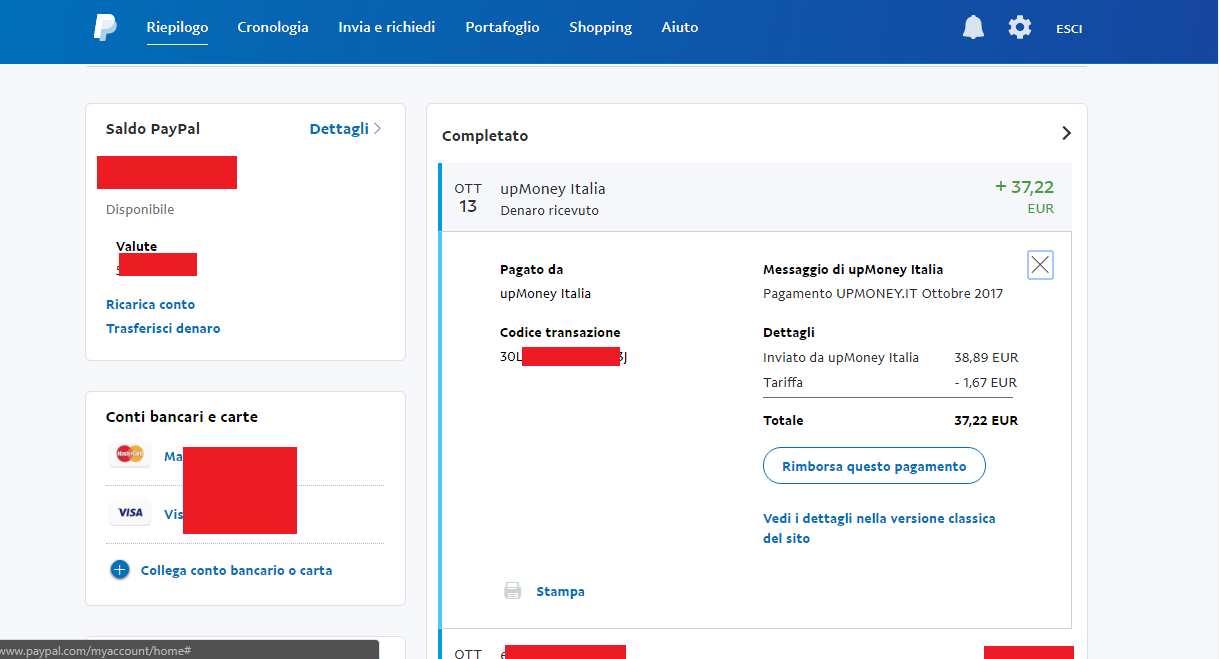The width and height of the screenshot is (1219, 659).
Task: Click the 38,89 EUR sent amount
Action: coord(986,357)
